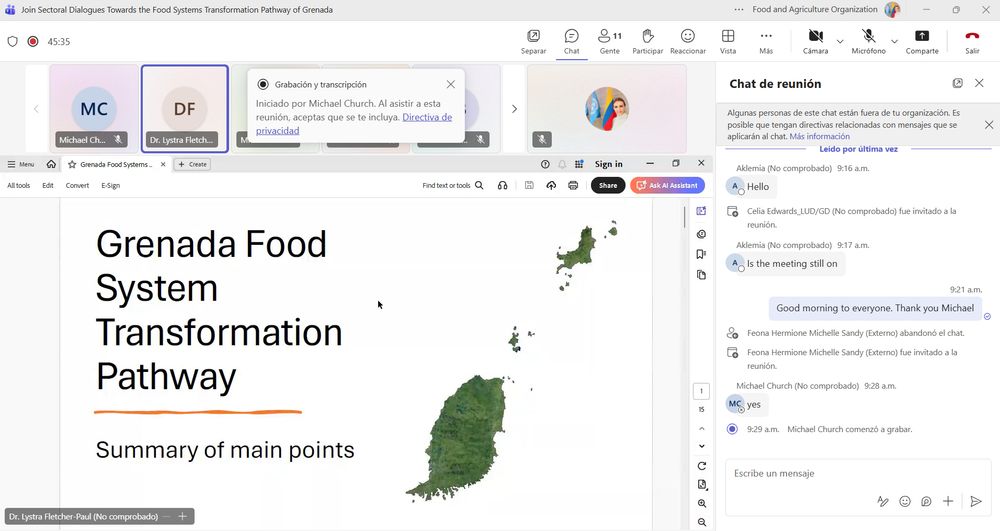
Task: Open the Gente participants list
Action: (x=610, y=42)
